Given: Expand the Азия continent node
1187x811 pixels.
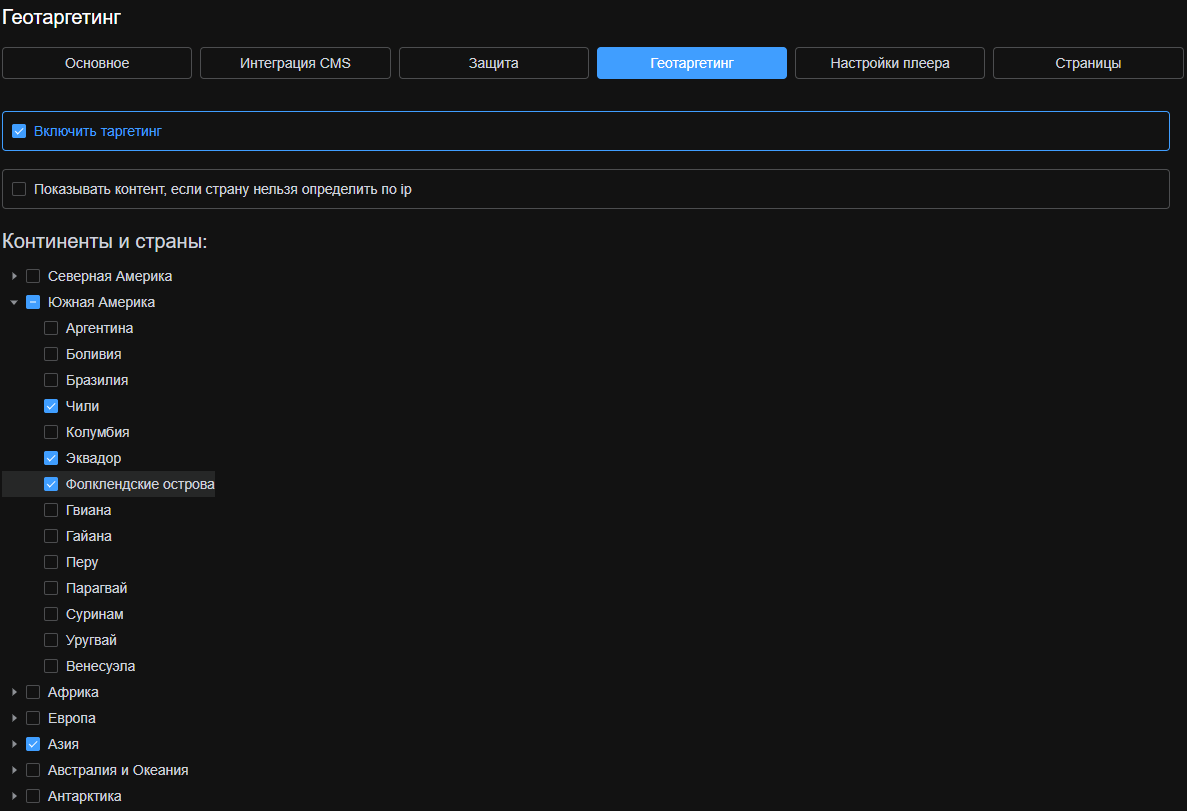Looking at the screenshot, I should (14, 744).
